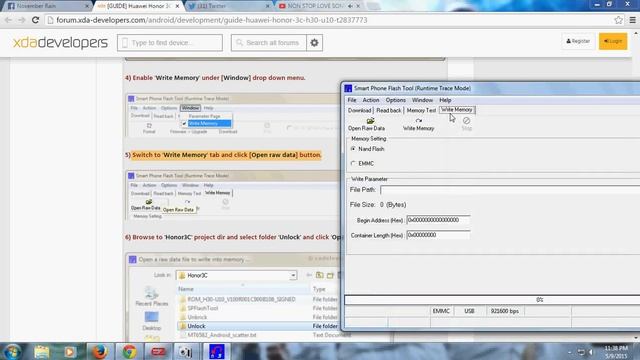Select the Write Memory tab
The width and height of the screenshot is (640, 360).
457,110
